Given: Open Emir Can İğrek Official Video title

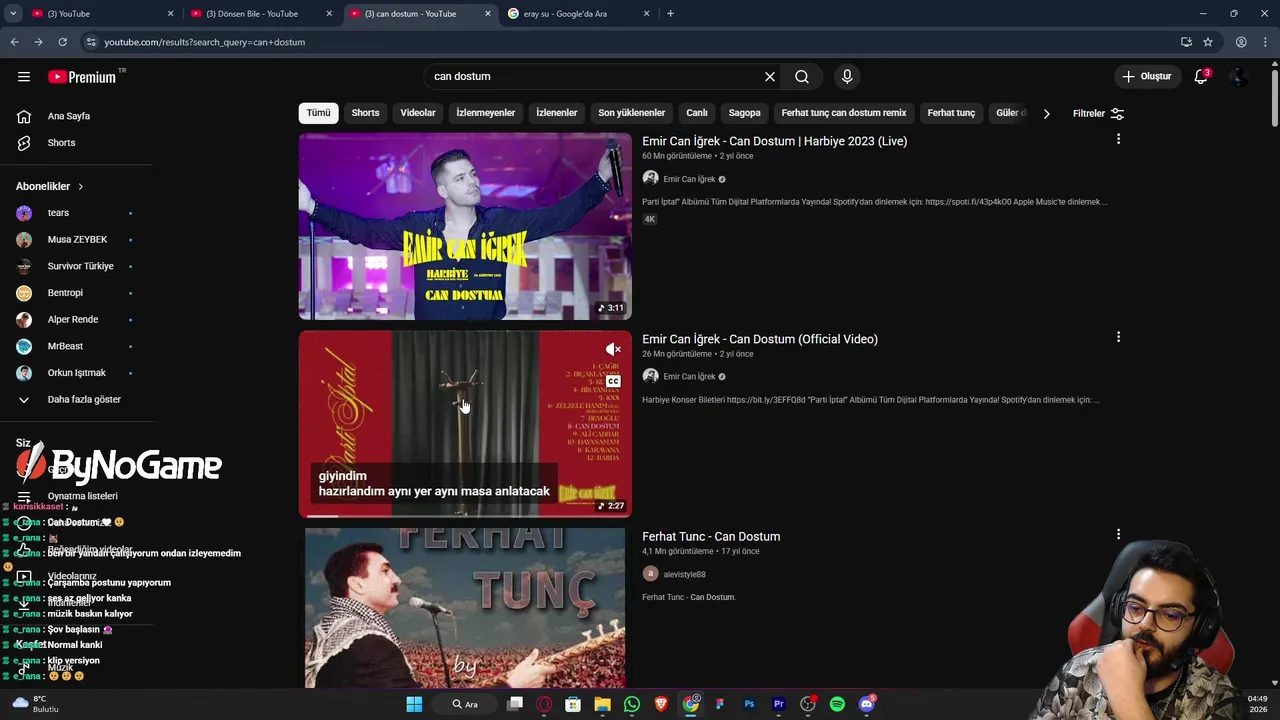Looking at the screenshot, I should click(760, 339).
